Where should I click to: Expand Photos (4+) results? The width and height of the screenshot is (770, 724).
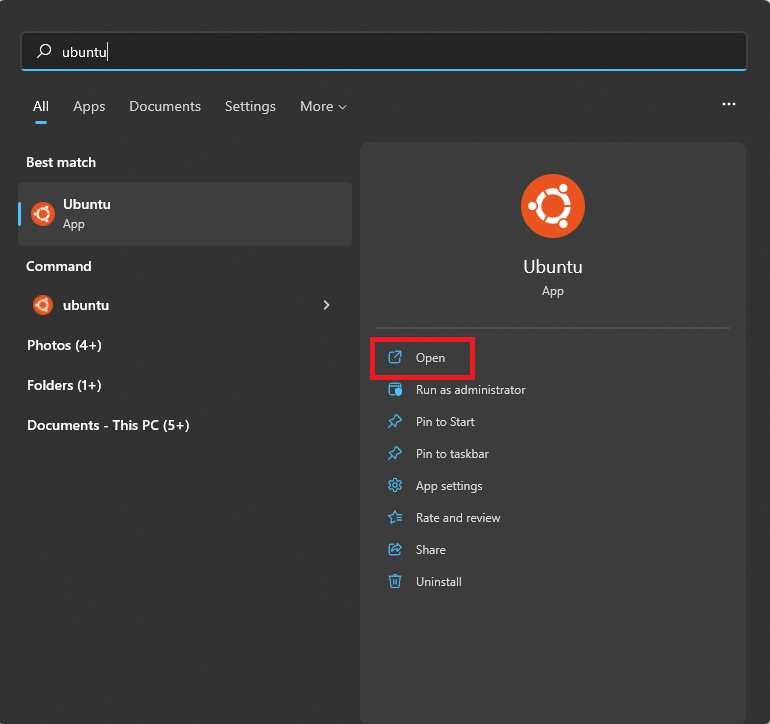pyautogui.click(x=64, y=345)
